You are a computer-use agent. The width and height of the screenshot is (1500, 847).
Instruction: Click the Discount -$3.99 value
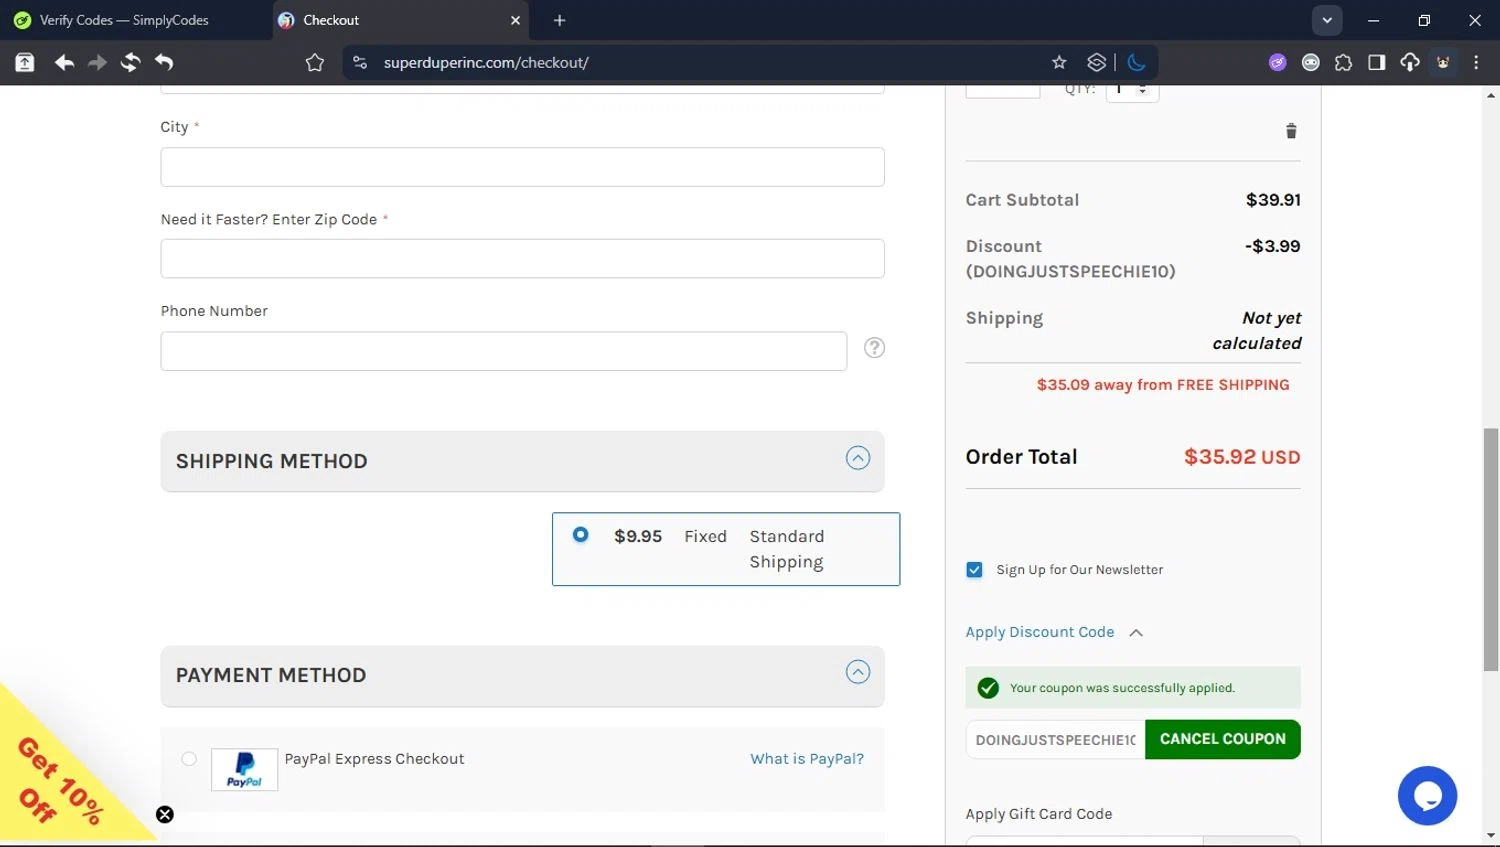tap(1272, 246)
